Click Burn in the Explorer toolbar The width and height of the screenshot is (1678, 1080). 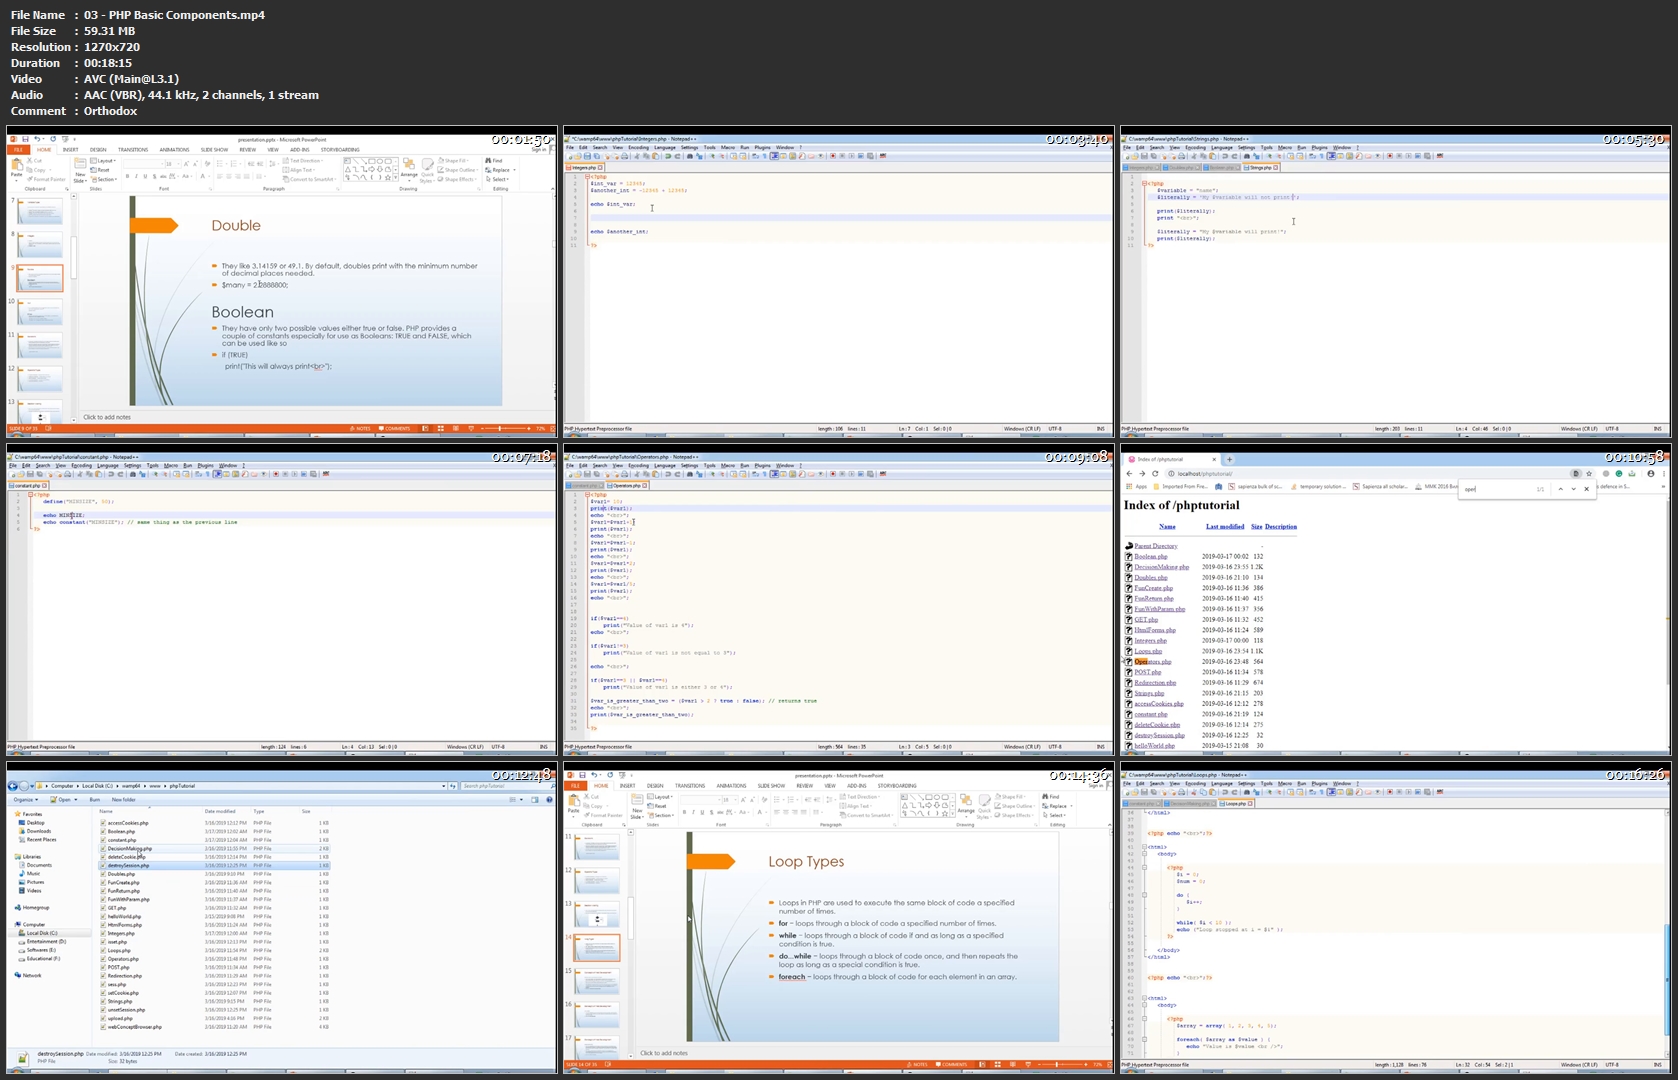[95, 800]
